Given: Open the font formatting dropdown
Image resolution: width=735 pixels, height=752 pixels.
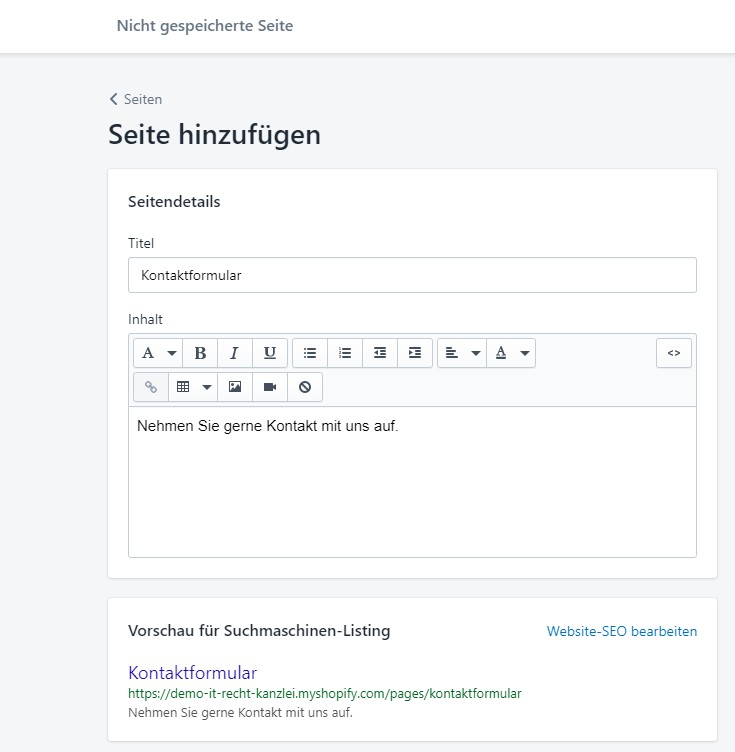Looking at the screenshot, I should click(158, 353).
